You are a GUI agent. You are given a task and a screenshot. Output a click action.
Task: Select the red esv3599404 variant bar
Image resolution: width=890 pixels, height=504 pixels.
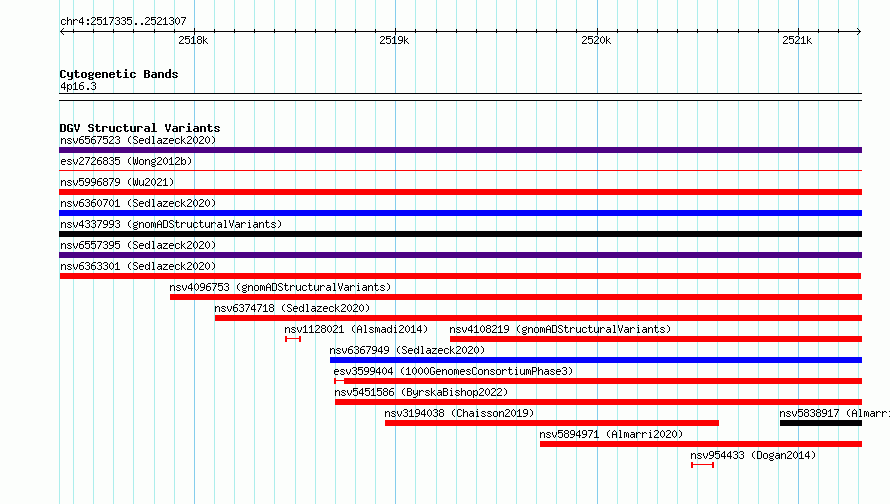pyautogui.click(x=598, y=381)
